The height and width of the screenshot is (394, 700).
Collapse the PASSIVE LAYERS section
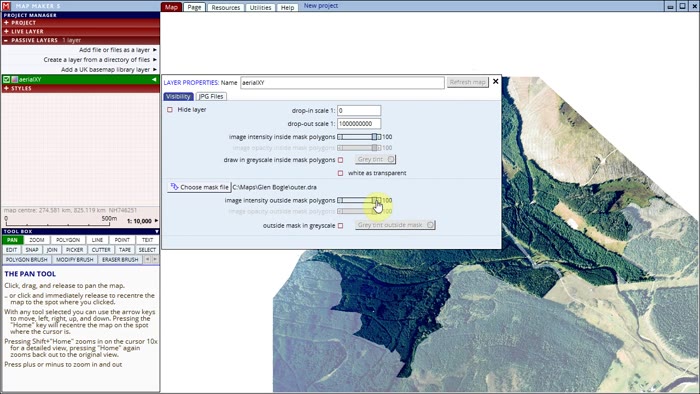(80, 40)
